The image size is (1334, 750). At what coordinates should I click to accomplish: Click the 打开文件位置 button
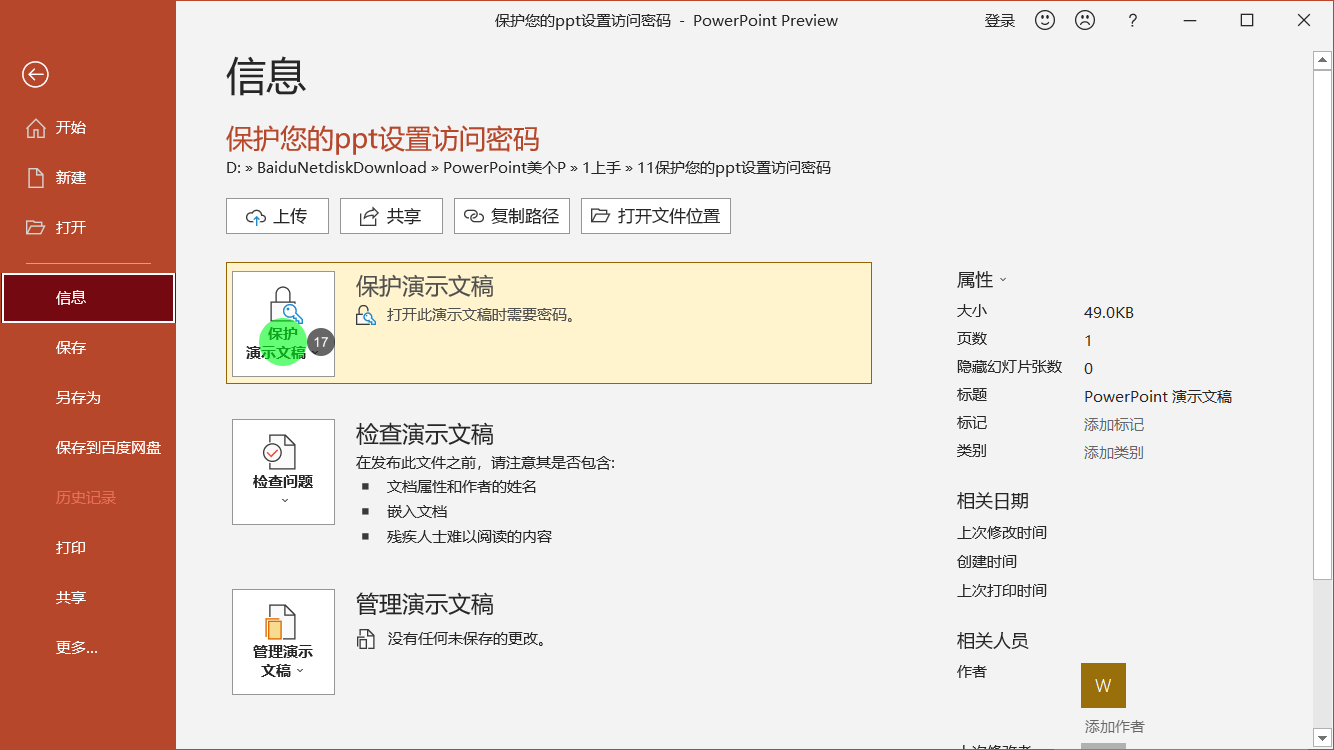tap(656, 216)
